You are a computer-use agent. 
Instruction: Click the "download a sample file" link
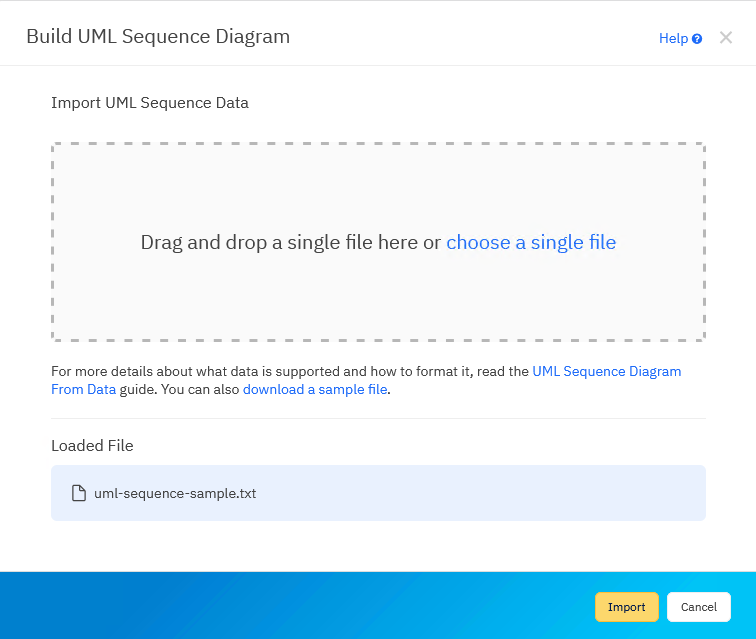[x=314, y=390]
